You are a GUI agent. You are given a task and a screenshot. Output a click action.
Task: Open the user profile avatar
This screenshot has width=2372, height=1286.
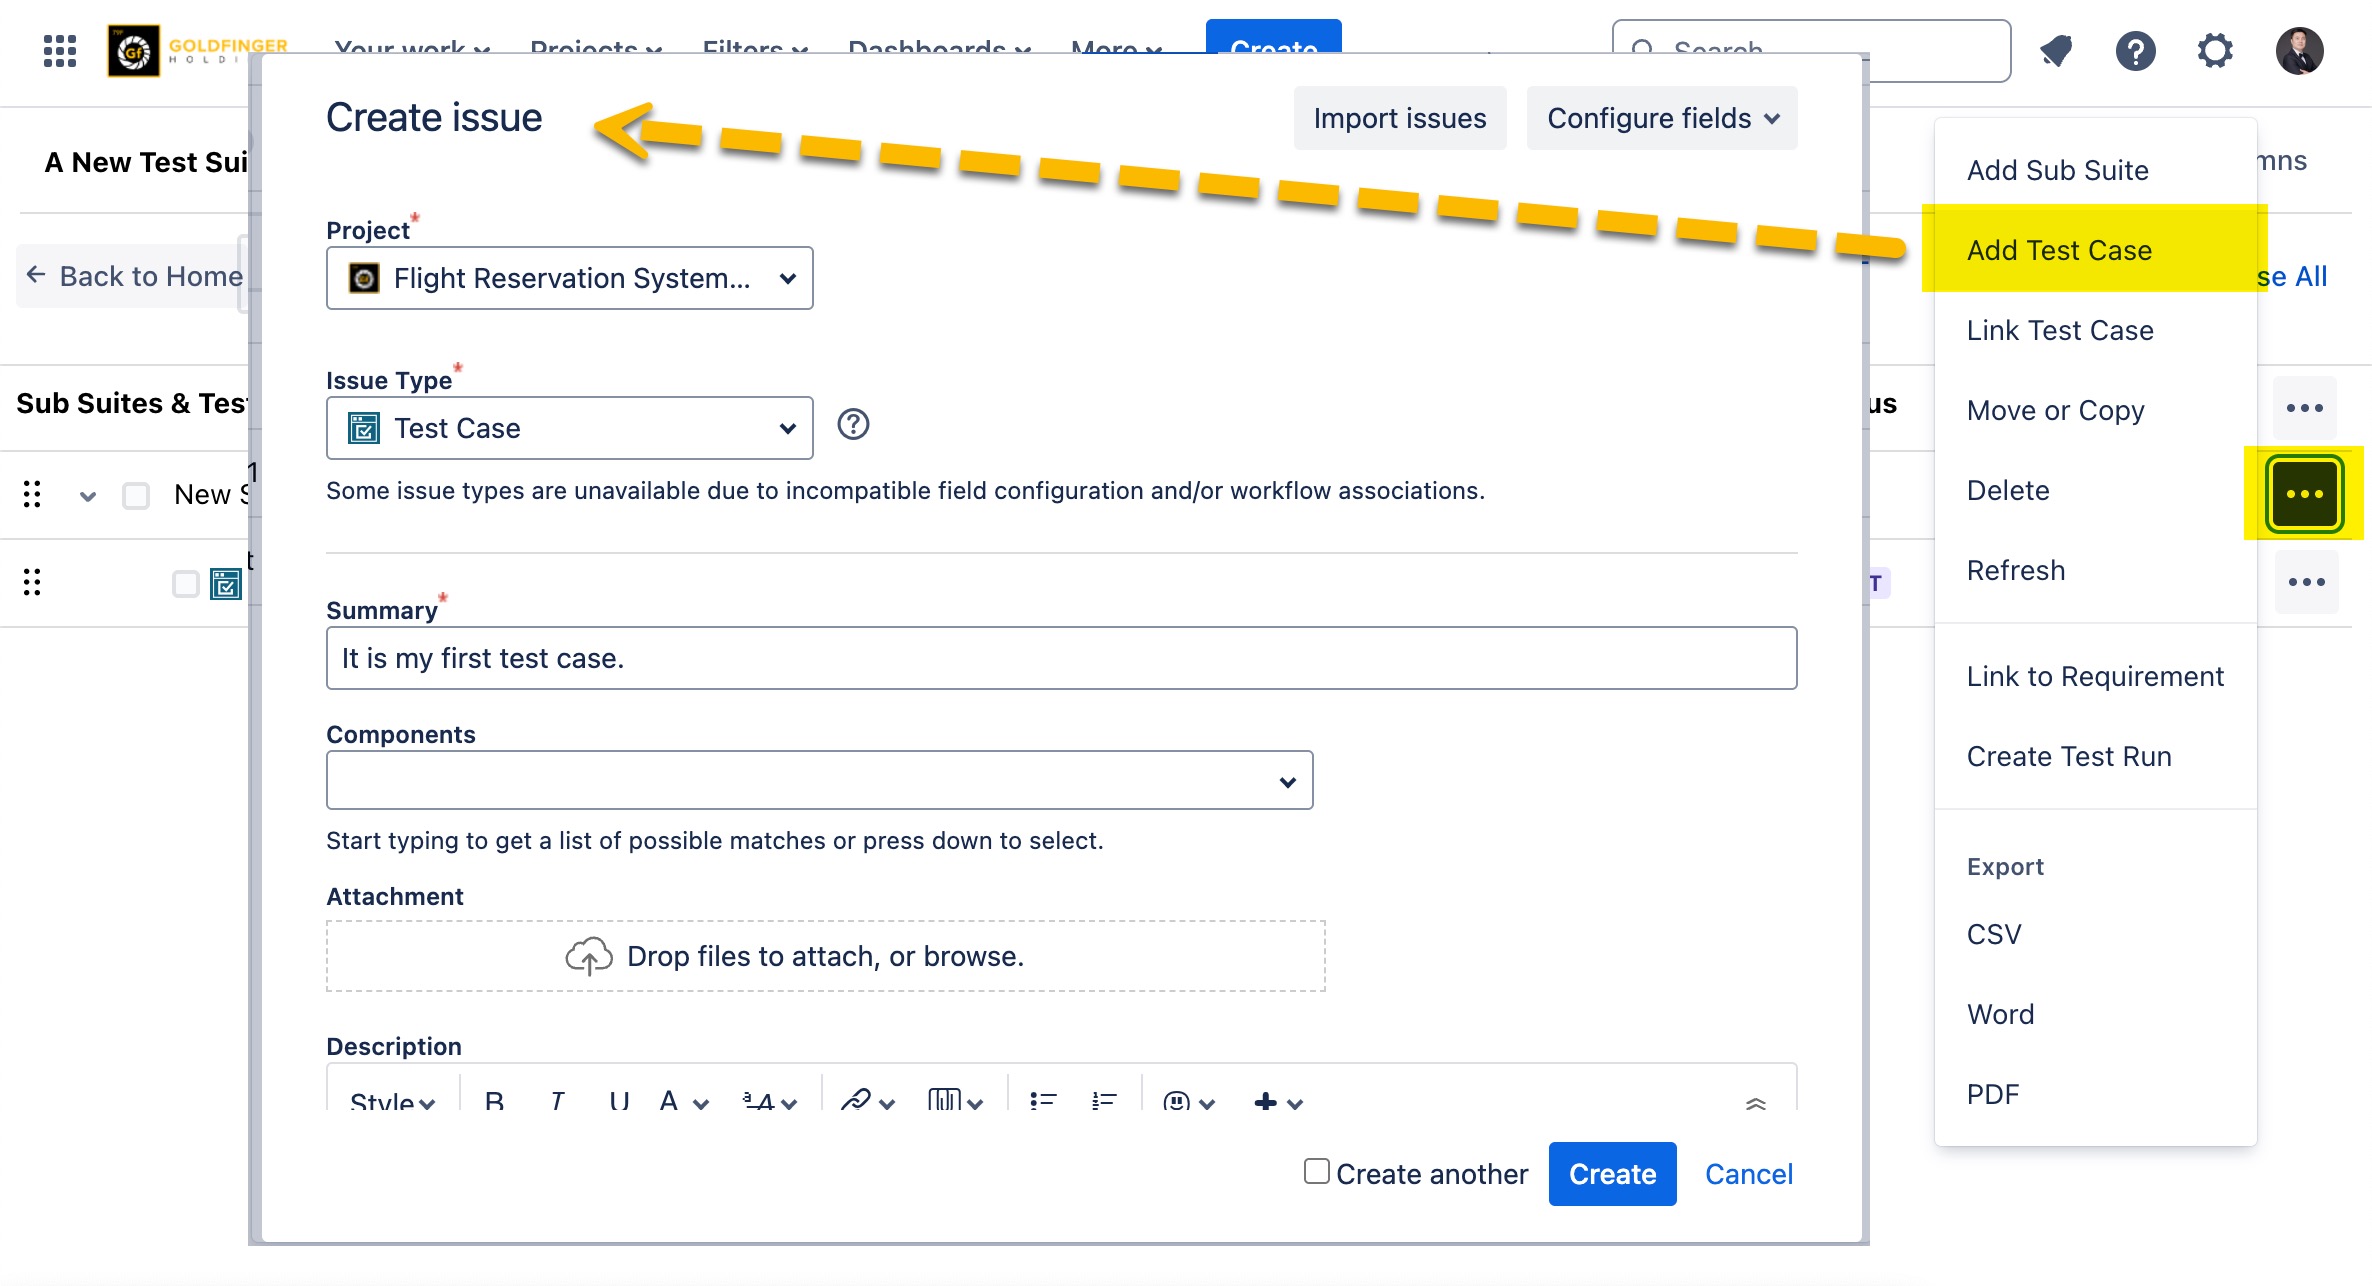click(x=2299, y=50)
